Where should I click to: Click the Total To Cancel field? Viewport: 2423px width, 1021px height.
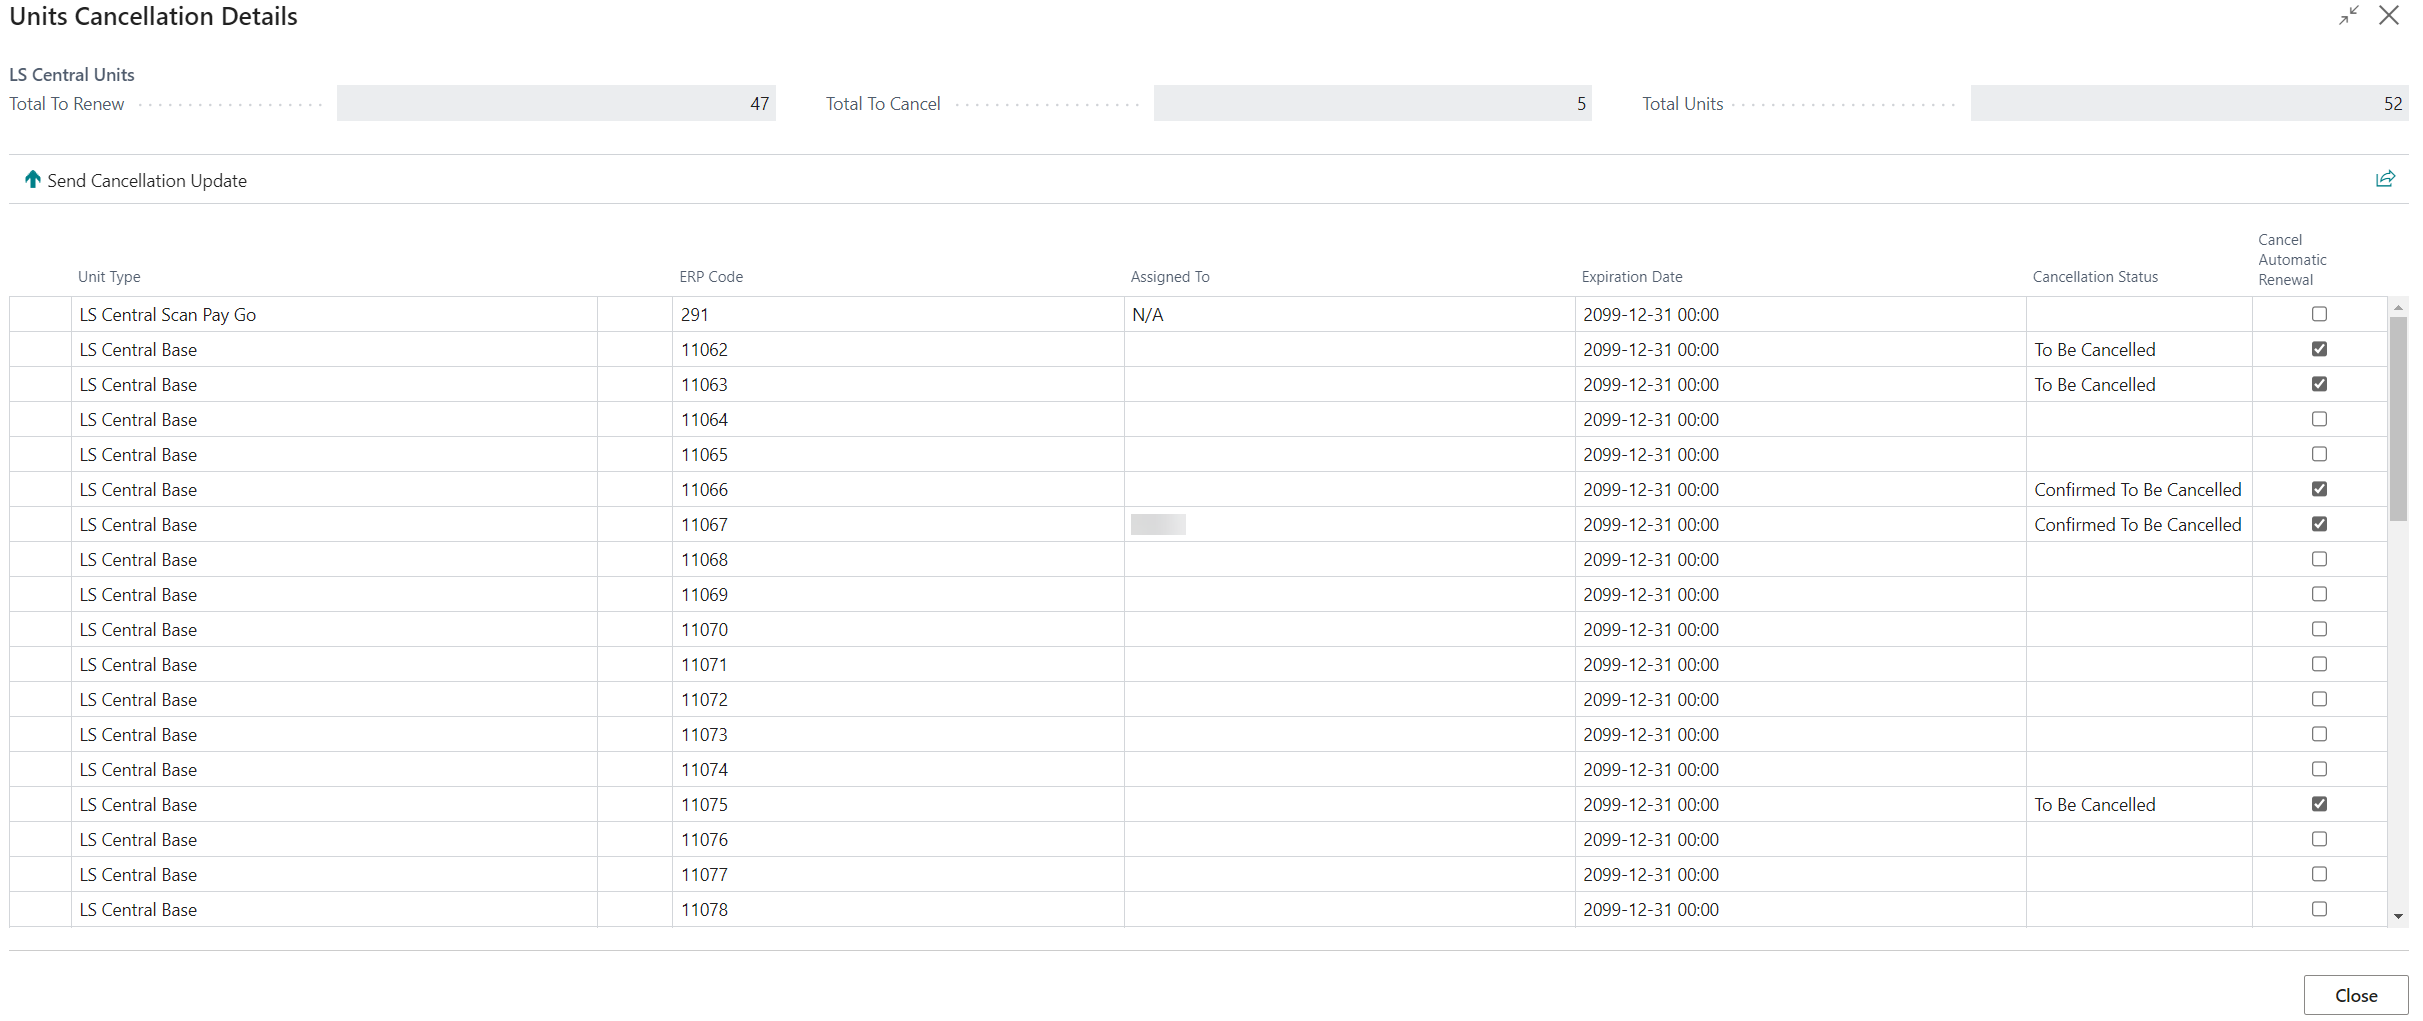[x=1372, y=103]
